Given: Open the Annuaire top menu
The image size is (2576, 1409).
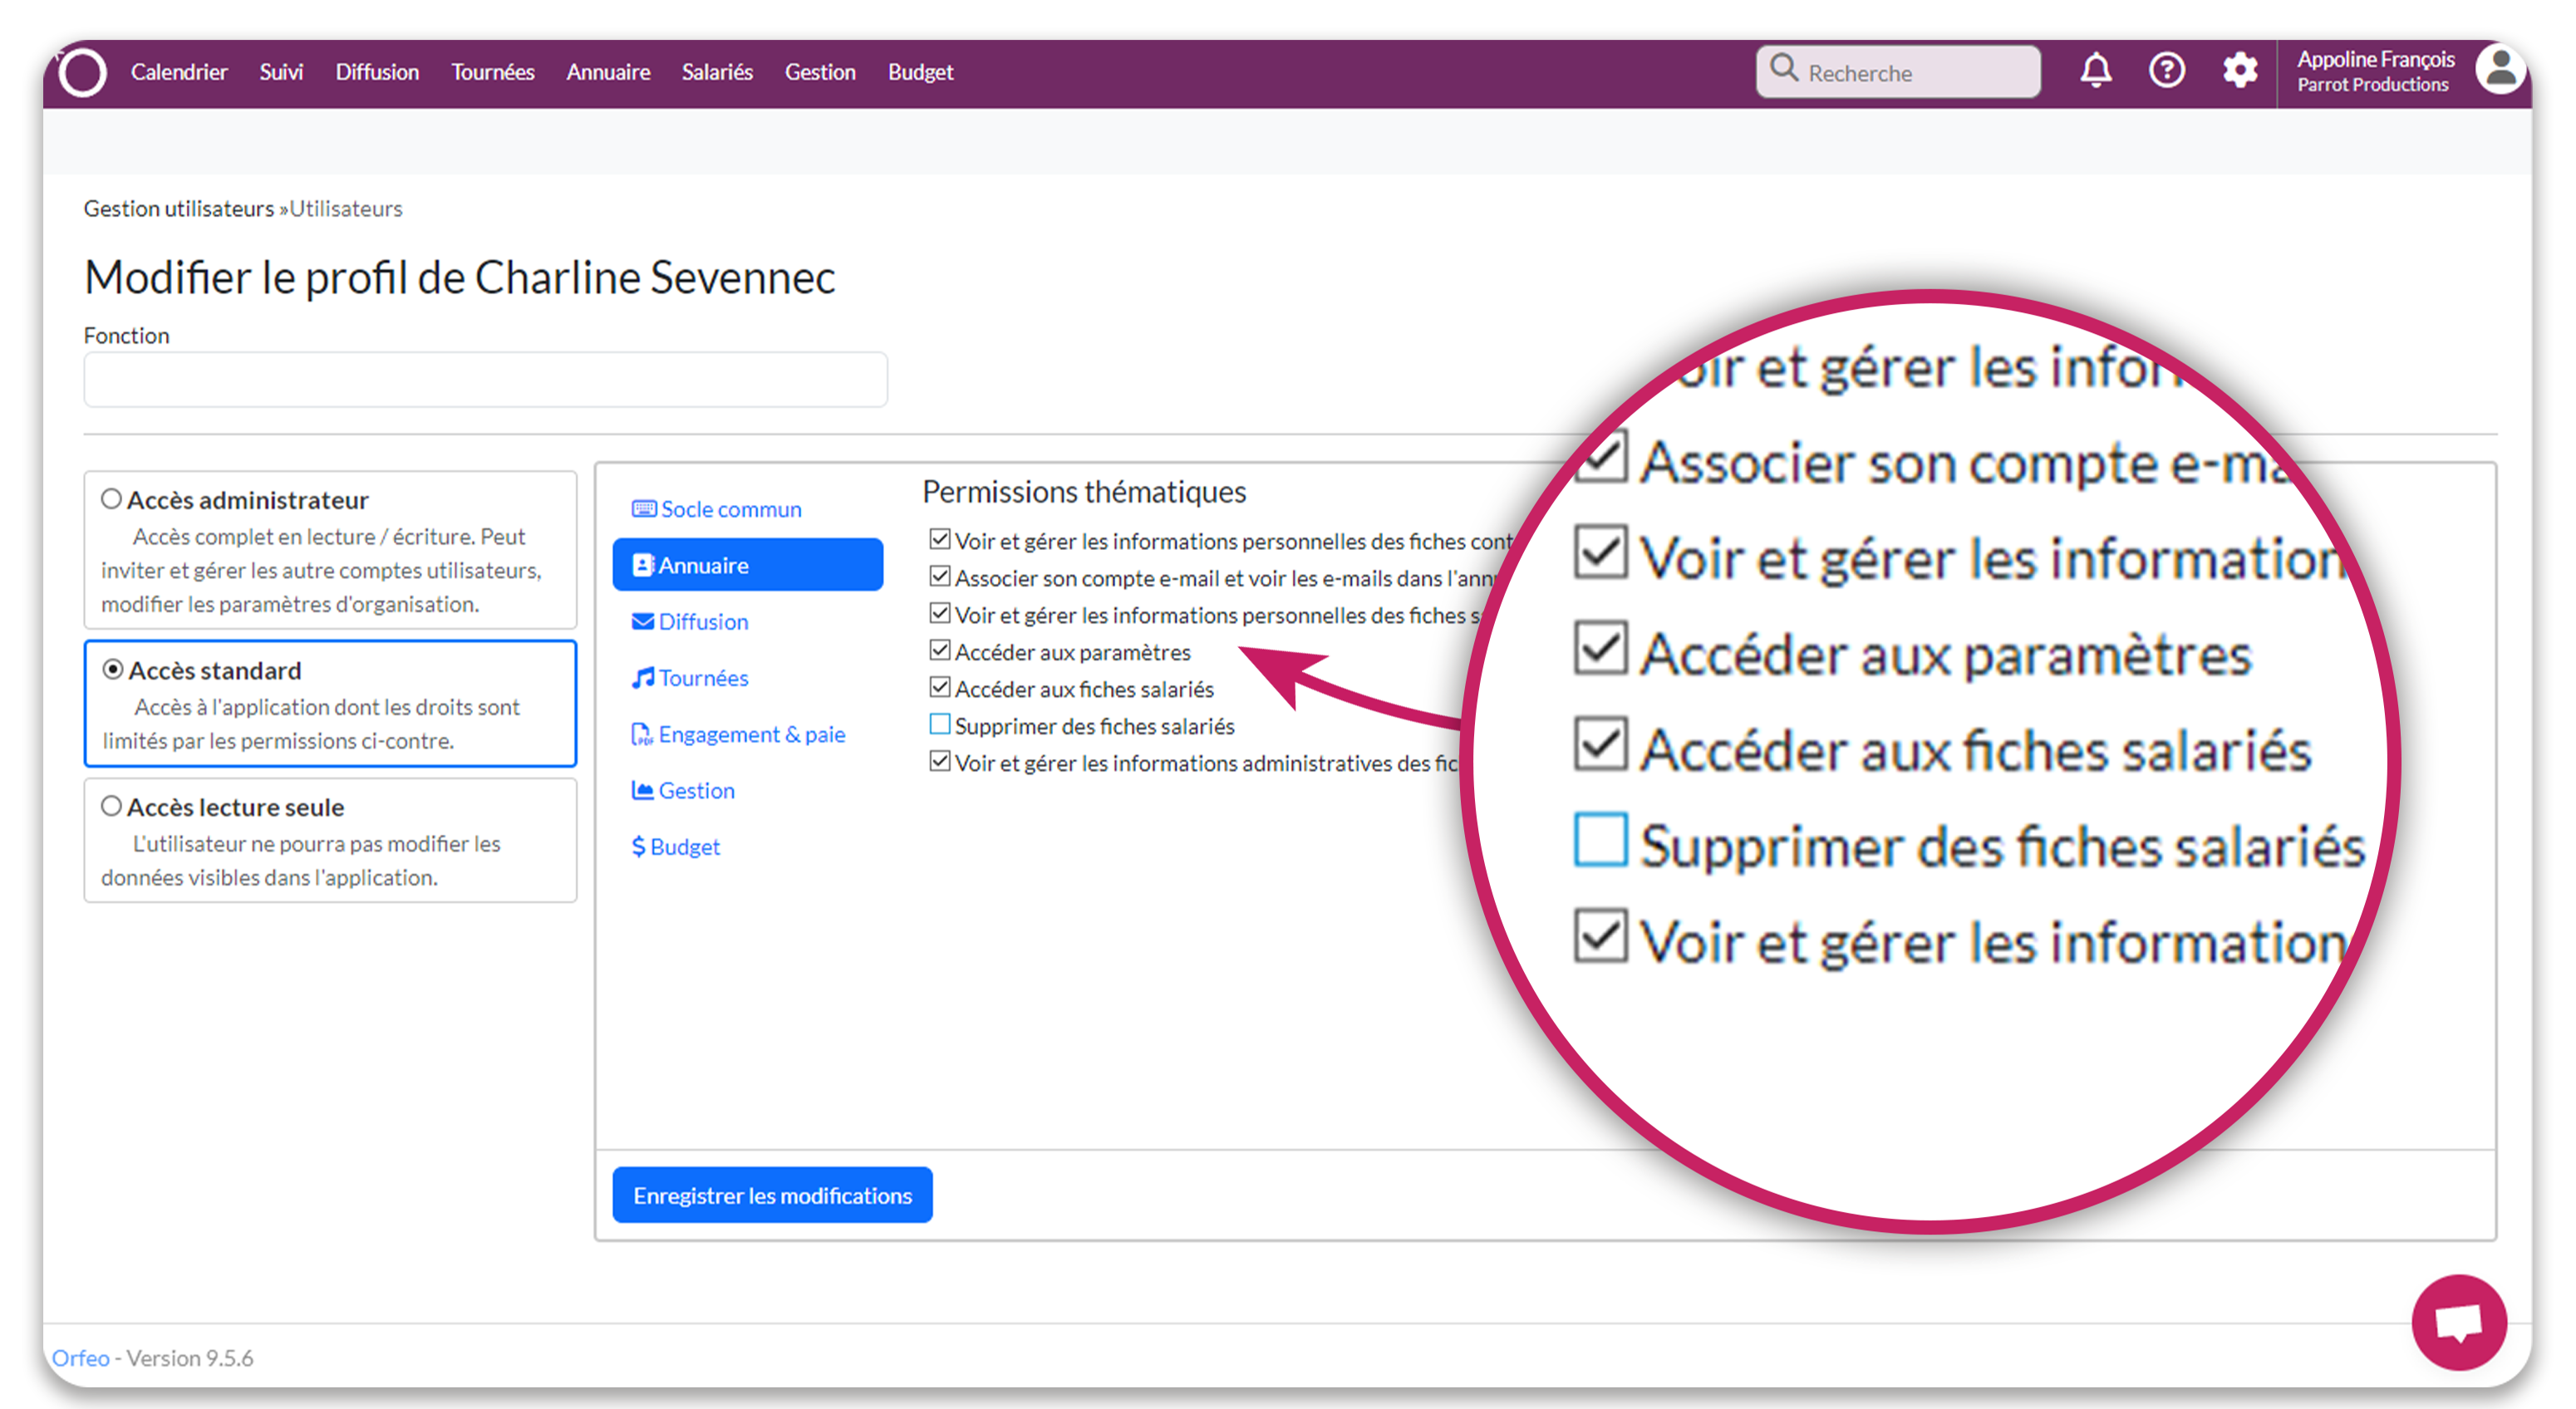Looking at the screenshot, I should click(608, 72).
